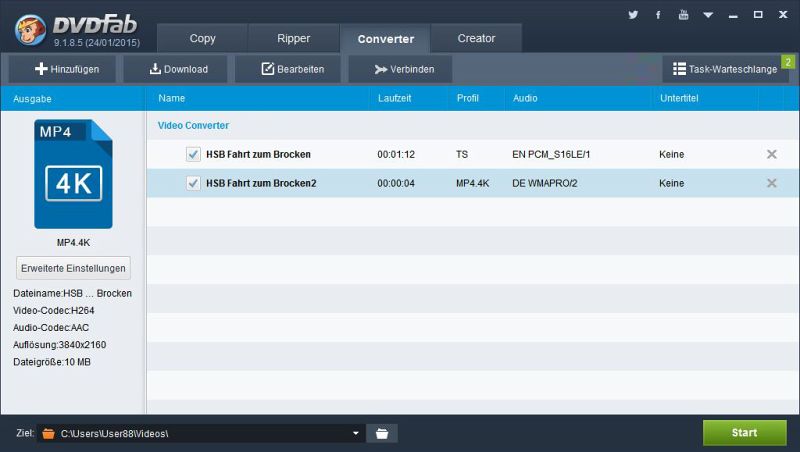Click the Audio column header
Screen dimensions: 800x452
click(x=525, y=98)
